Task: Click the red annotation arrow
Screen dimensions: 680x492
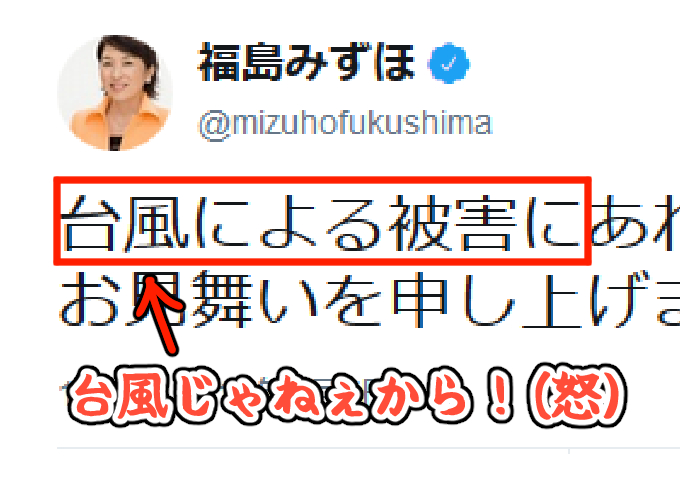Action: 158,316
